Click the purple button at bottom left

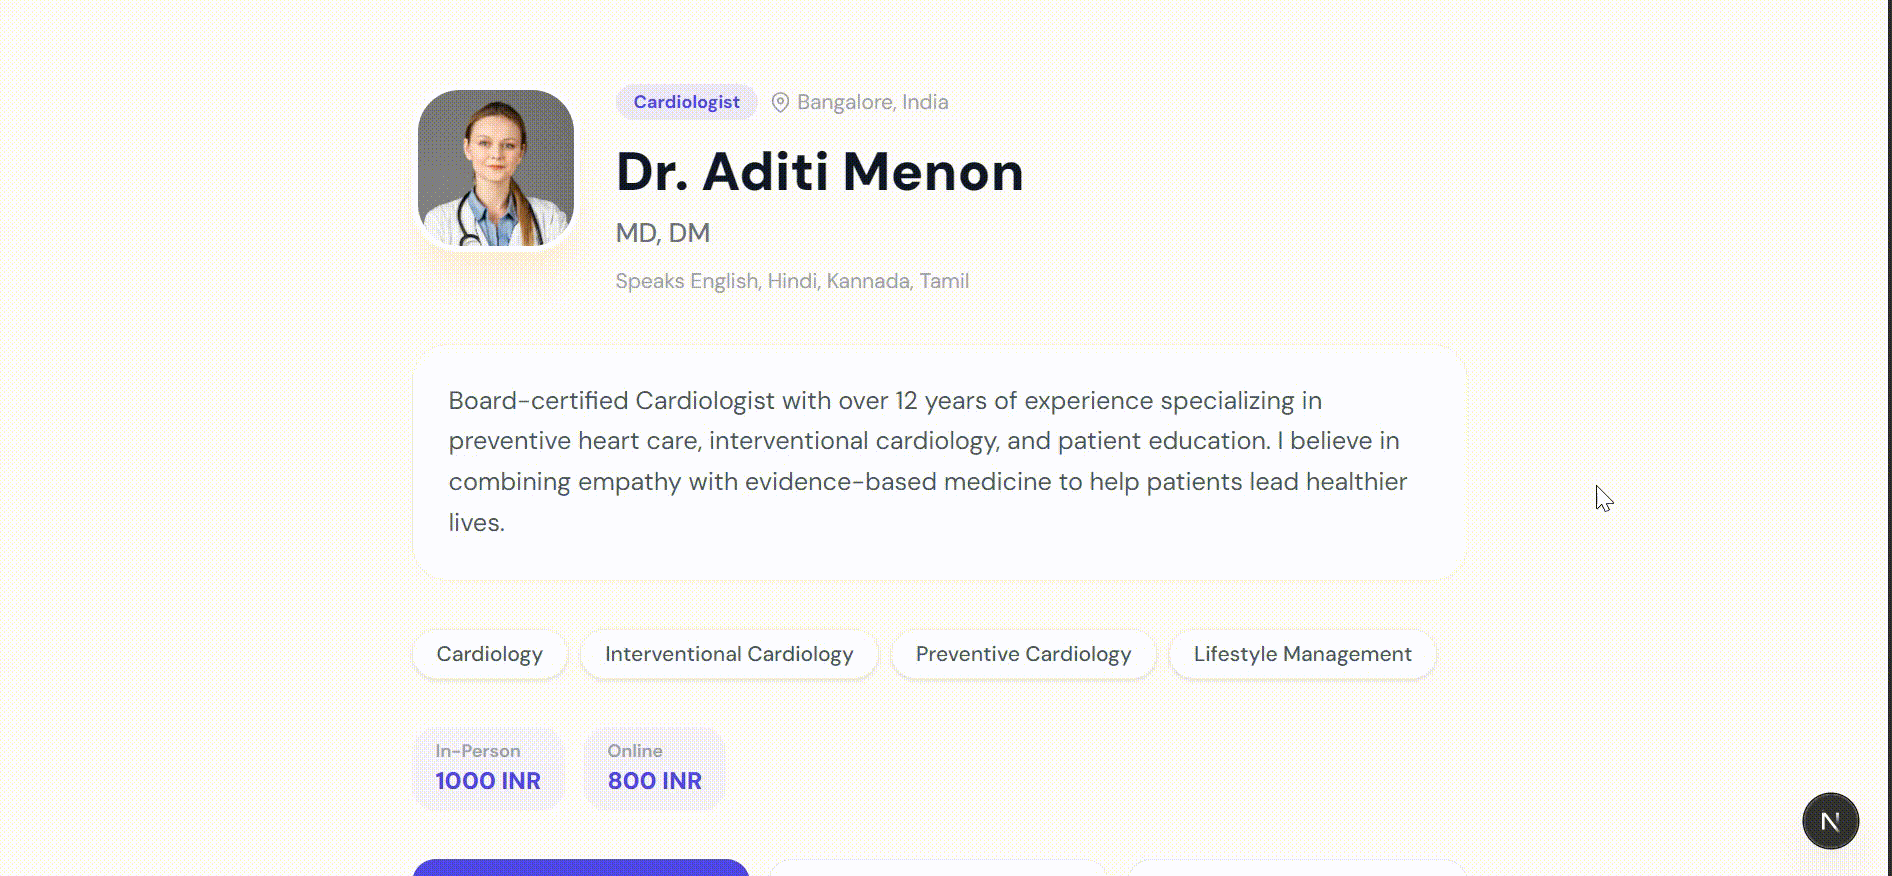tap(581, 868)
